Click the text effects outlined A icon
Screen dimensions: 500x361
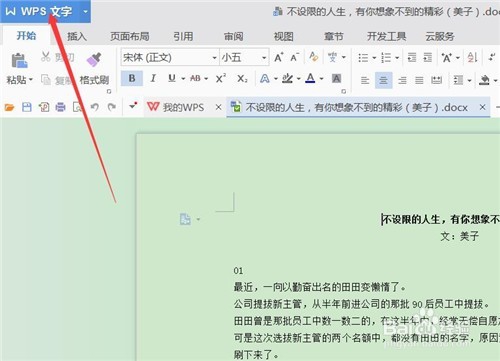pyautogui.click(x=265, y=79)
